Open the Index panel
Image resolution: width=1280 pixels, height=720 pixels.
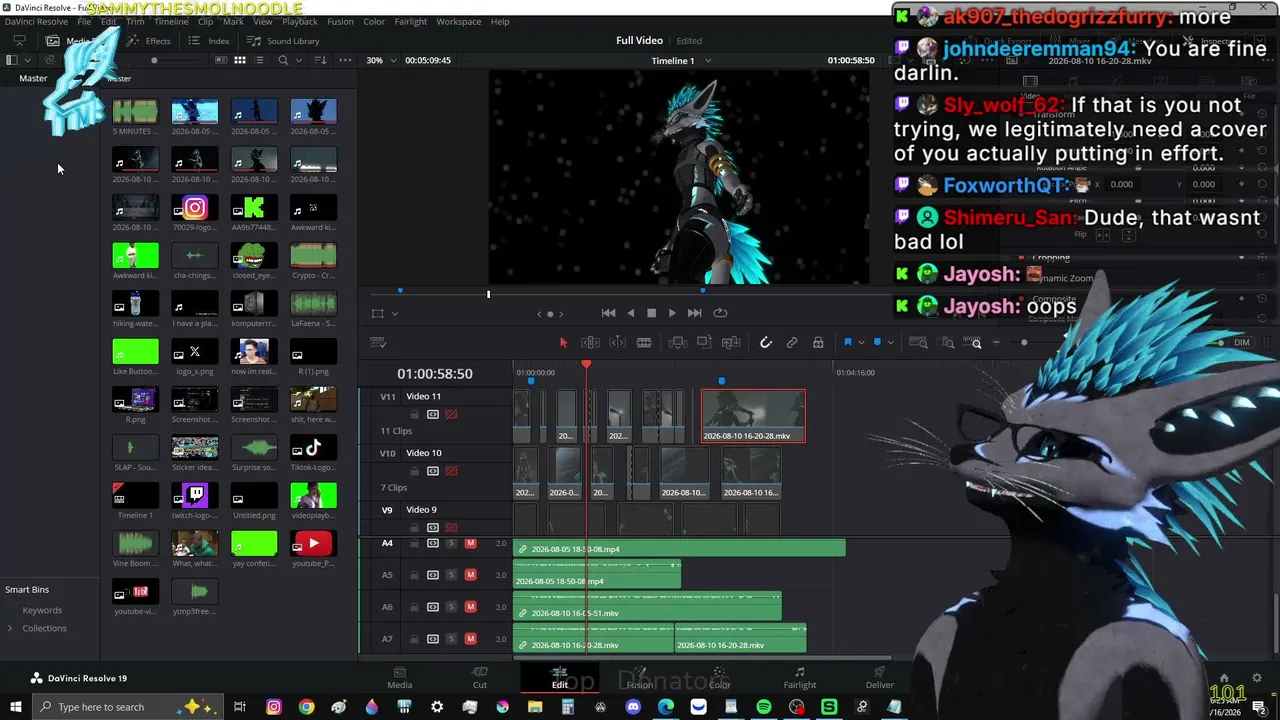click(210, 41)
